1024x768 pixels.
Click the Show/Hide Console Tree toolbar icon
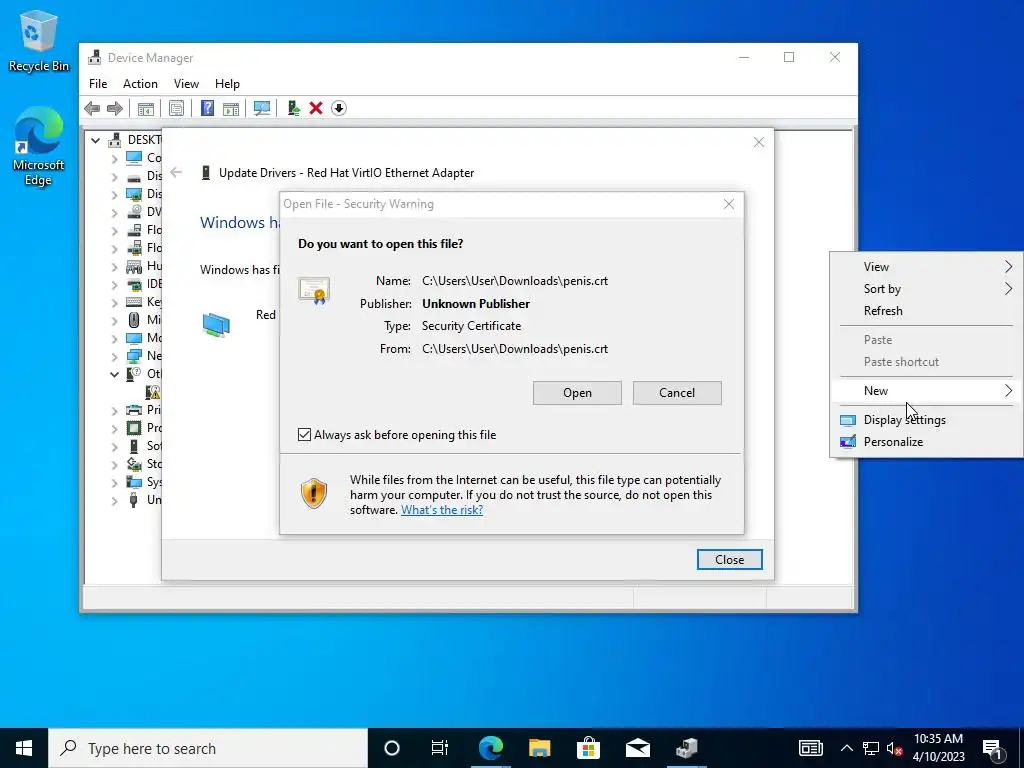[146, 108]
